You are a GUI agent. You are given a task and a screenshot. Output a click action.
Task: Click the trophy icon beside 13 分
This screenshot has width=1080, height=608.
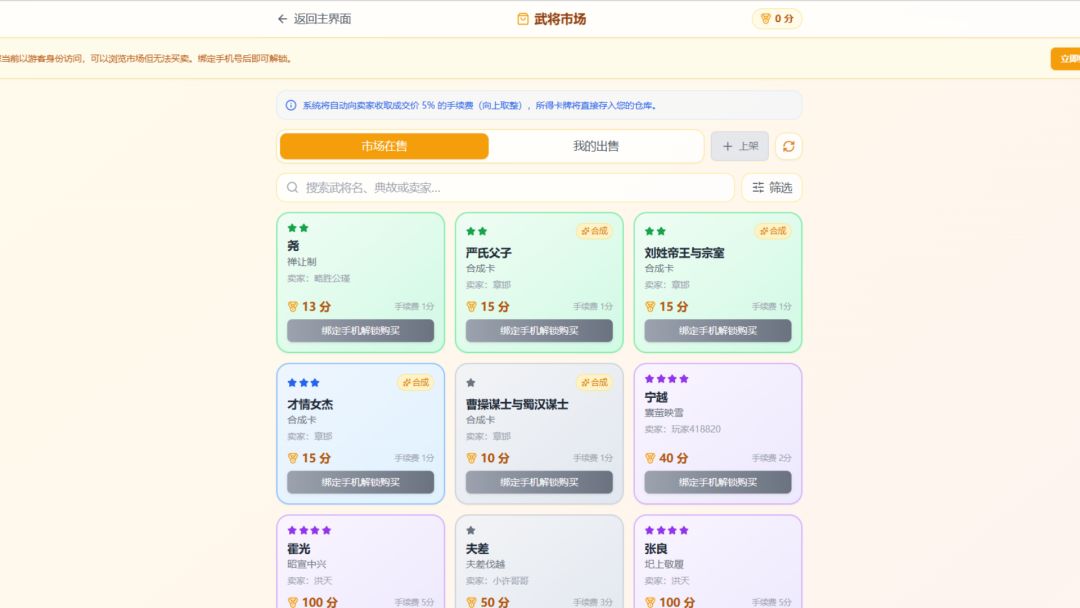tap(293, 306)
